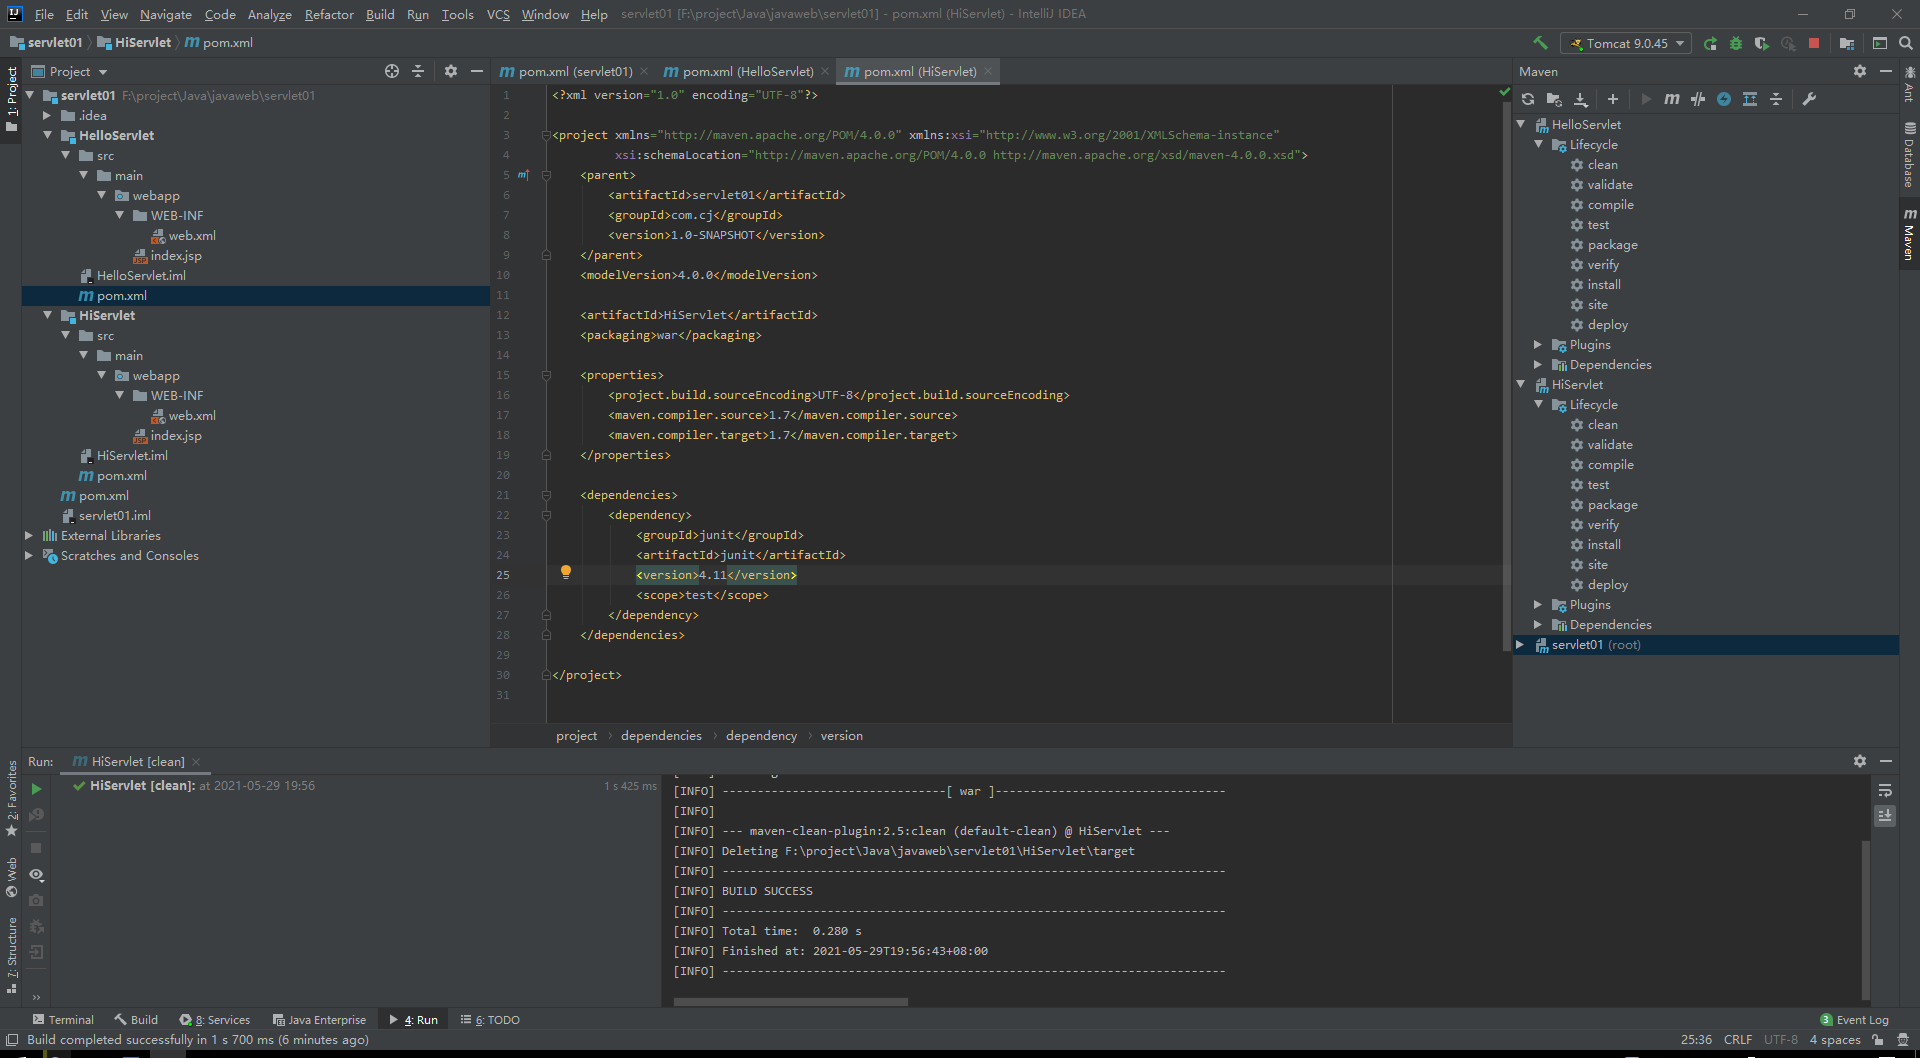The image size is (1920, 1058).
Task: Click the Maven Generate Sources folder icon
Action: 1554,99
